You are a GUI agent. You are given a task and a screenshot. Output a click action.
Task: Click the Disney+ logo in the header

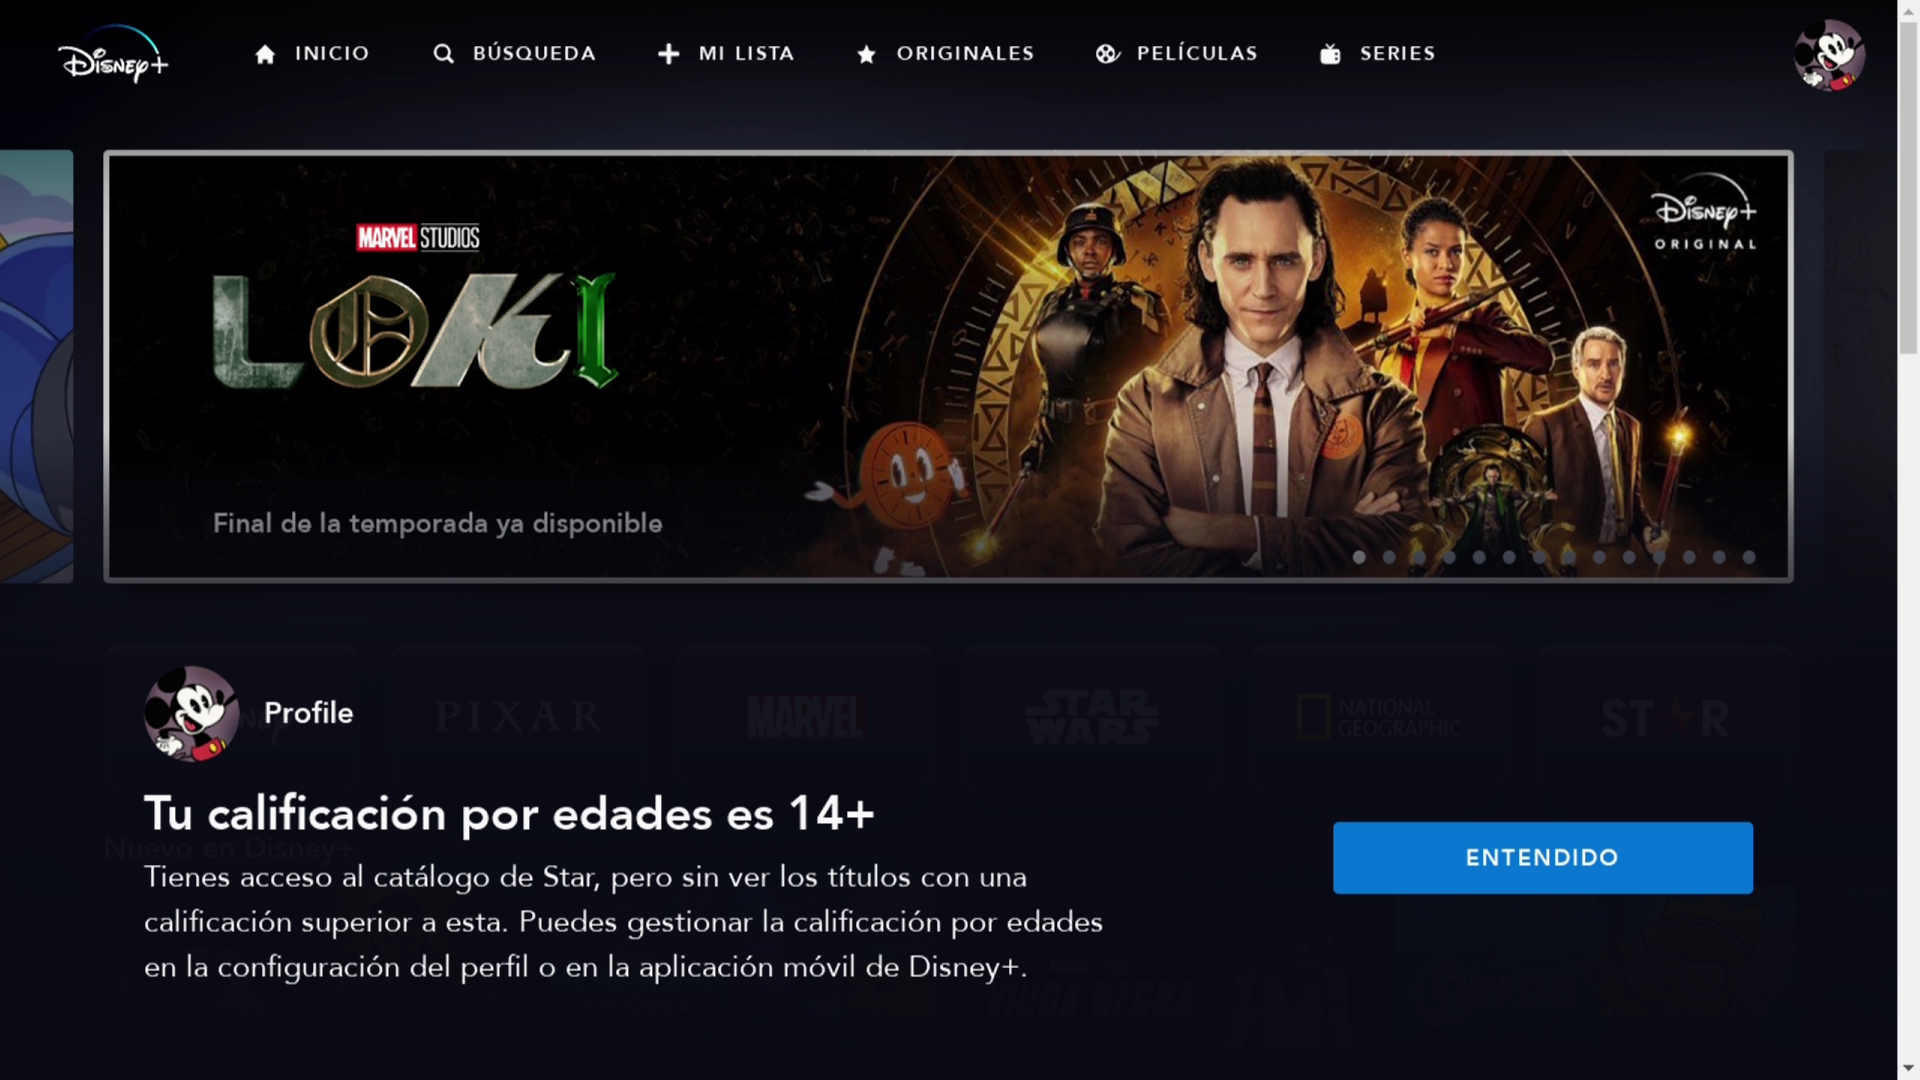(112, 54)
